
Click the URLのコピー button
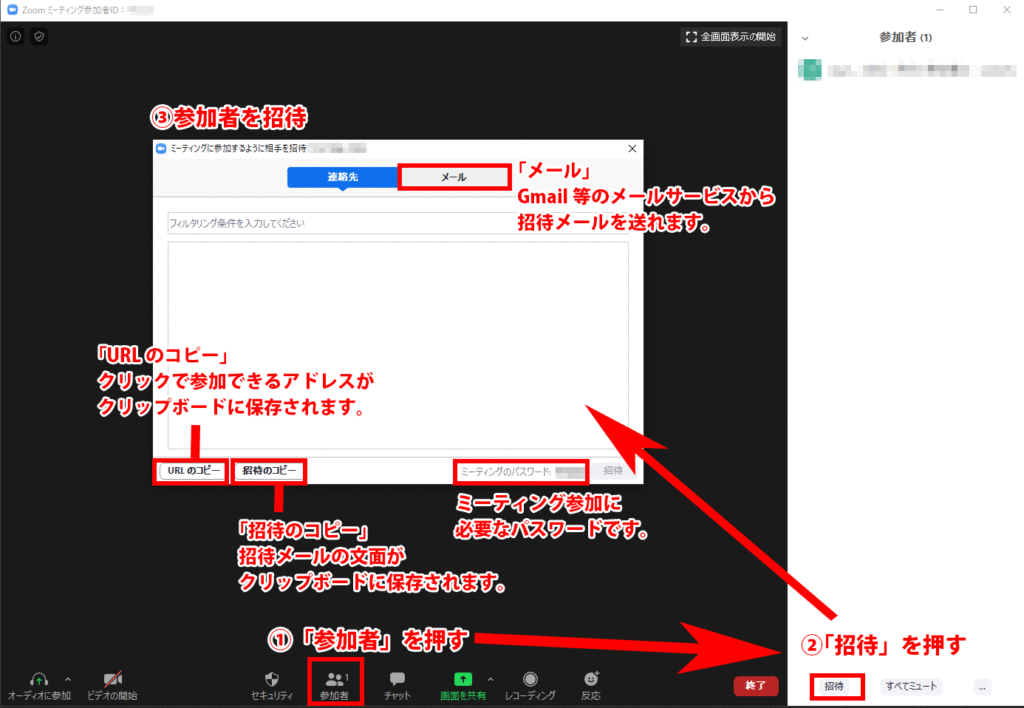190,470
